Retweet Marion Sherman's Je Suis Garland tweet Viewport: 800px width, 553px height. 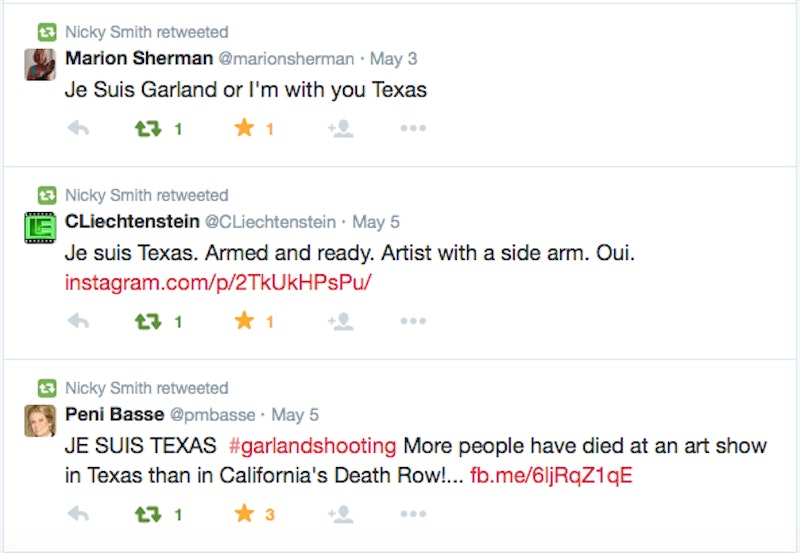point(148,129)
